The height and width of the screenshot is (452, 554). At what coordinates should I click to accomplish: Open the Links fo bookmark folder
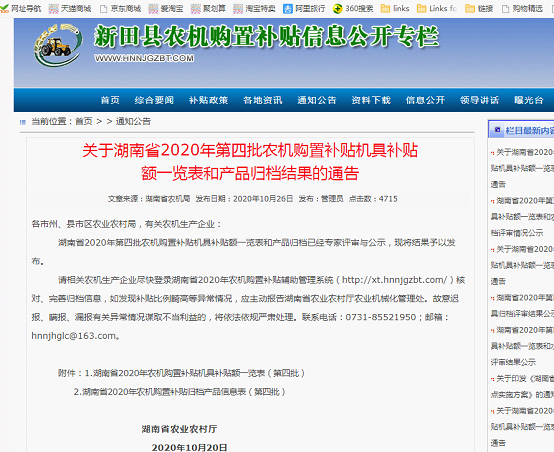point(437,8)
